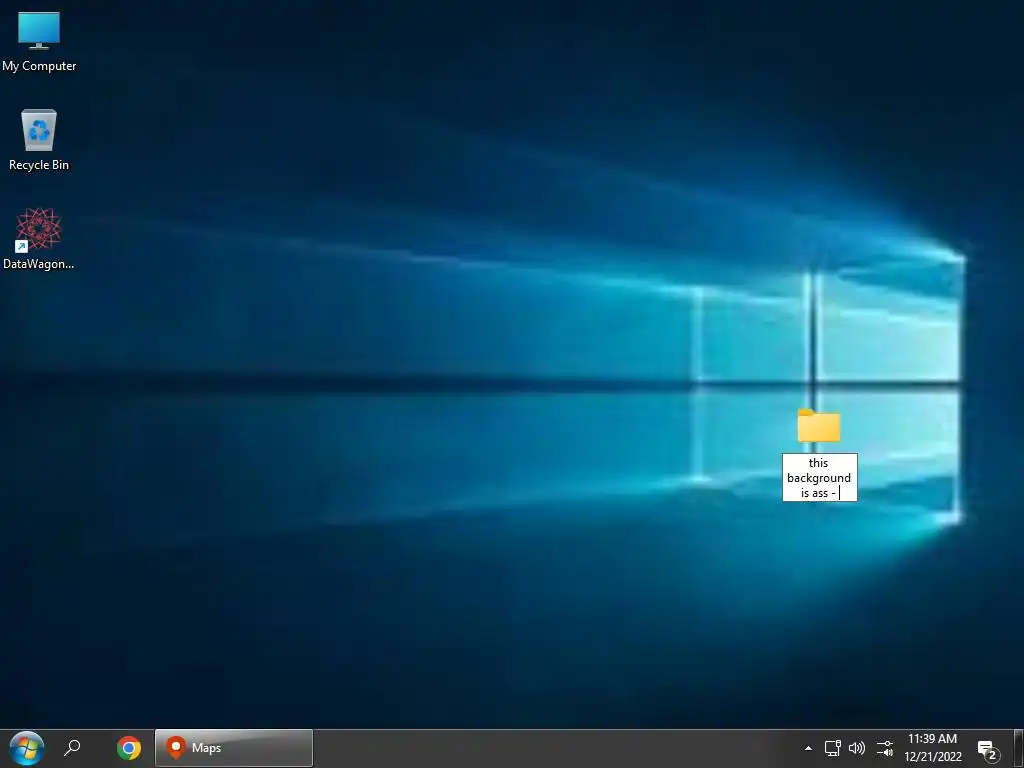This screenshot has height=768, width=1024.
Task: Click the Recycle Bin label text
Action: (x=39, y=165)
